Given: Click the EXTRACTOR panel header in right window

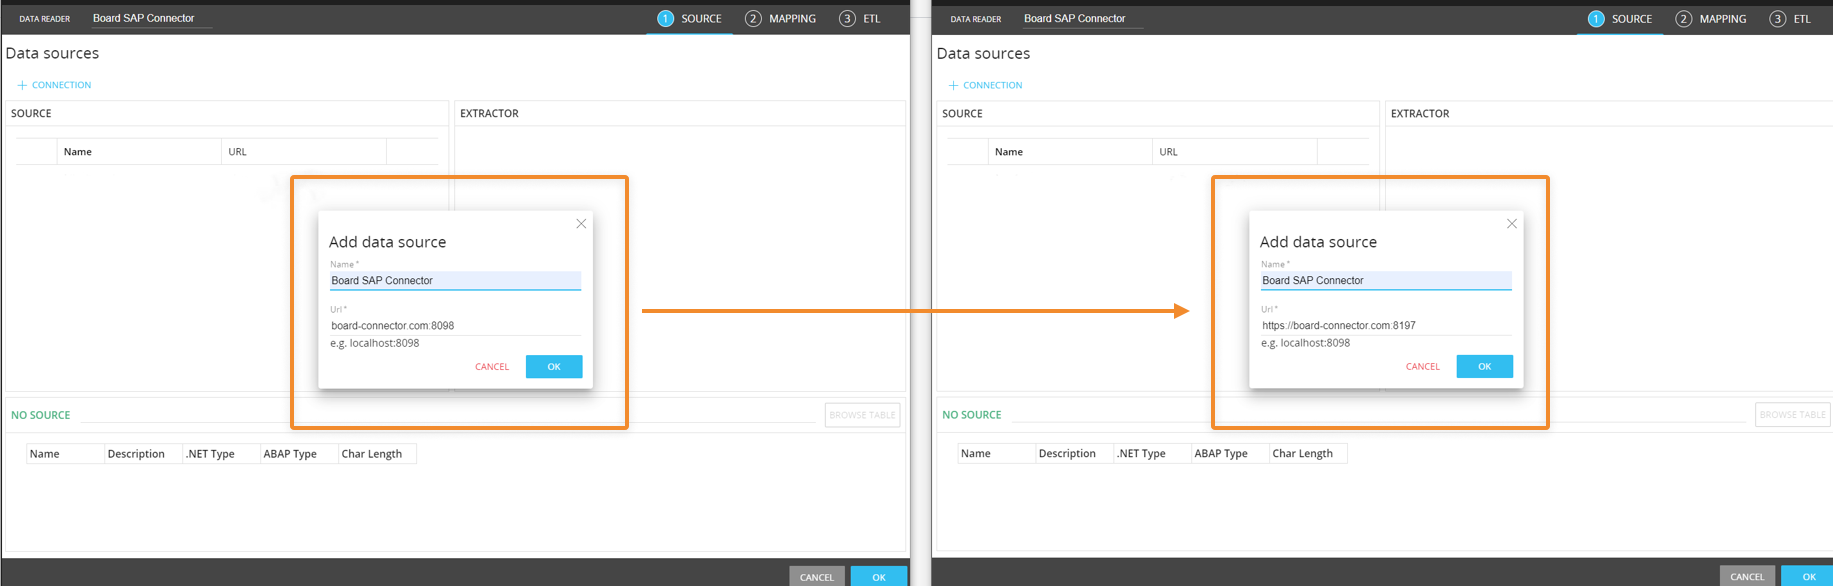Looking at the screenshot, I should click(1420, 114).
